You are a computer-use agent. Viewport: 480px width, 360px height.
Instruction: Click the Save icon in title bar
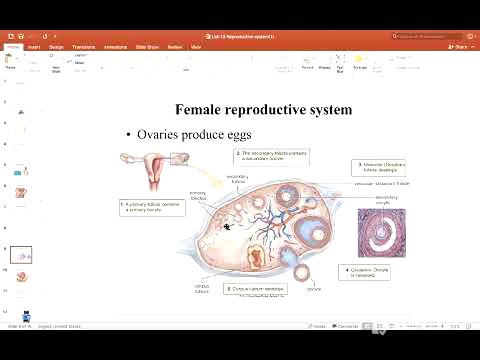(x=21, y=36)
